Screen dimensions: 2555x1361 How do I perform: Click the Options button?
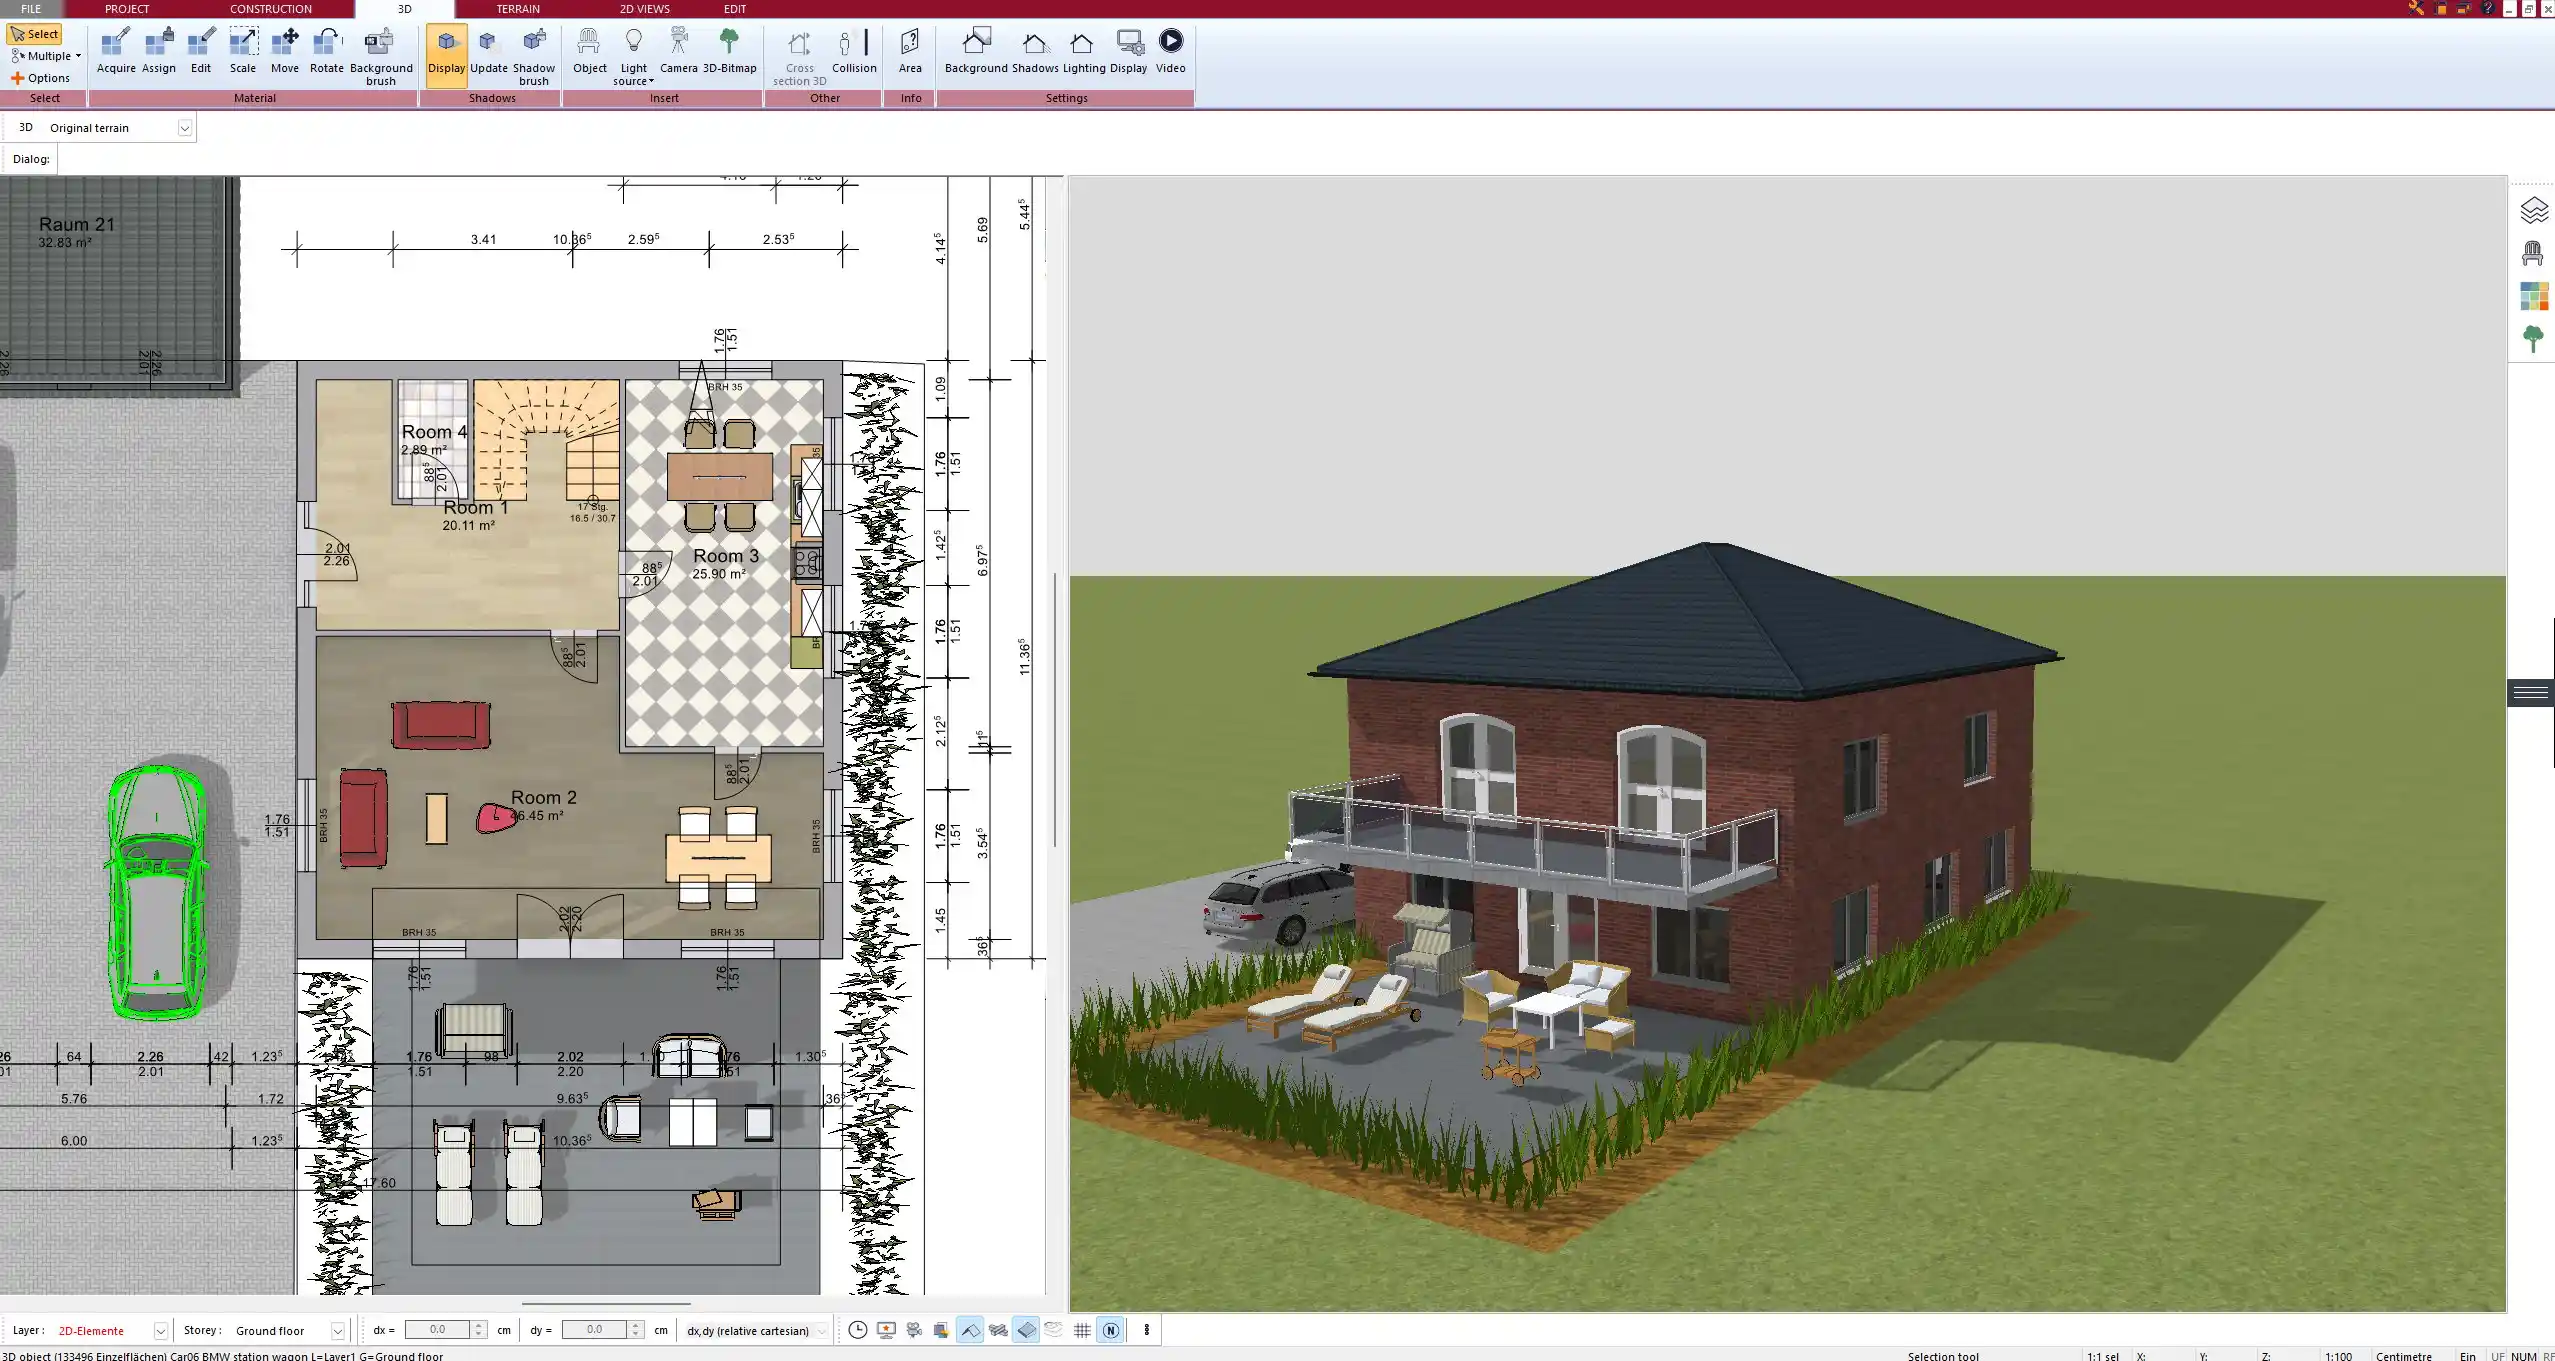pos(40,78)
